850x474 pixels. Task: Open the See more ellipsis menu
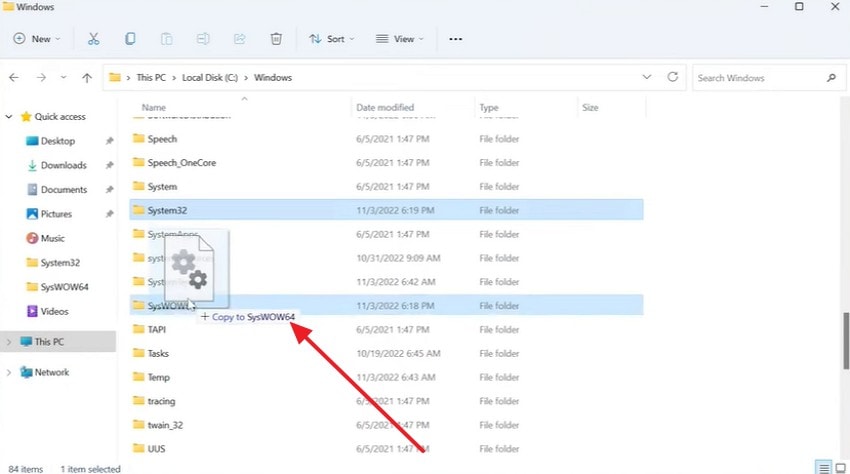[455, 39]
